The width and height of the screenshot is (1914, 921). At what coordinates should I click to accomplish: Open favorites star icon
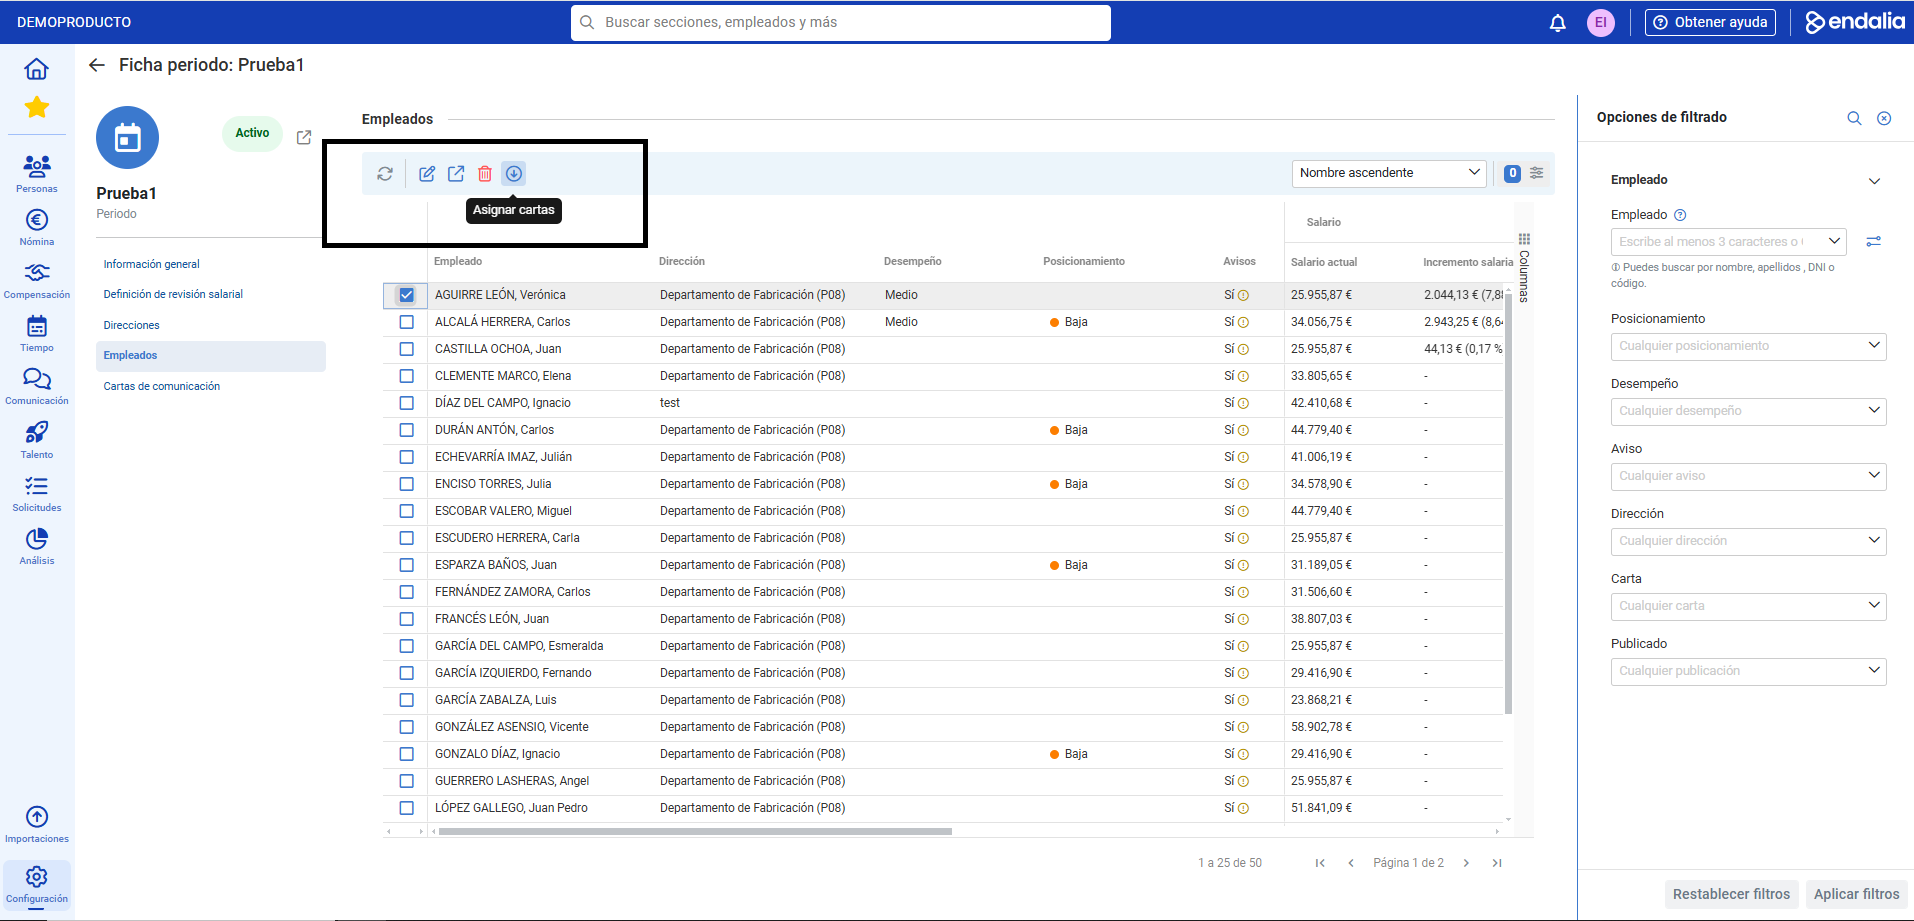[37, 107]
